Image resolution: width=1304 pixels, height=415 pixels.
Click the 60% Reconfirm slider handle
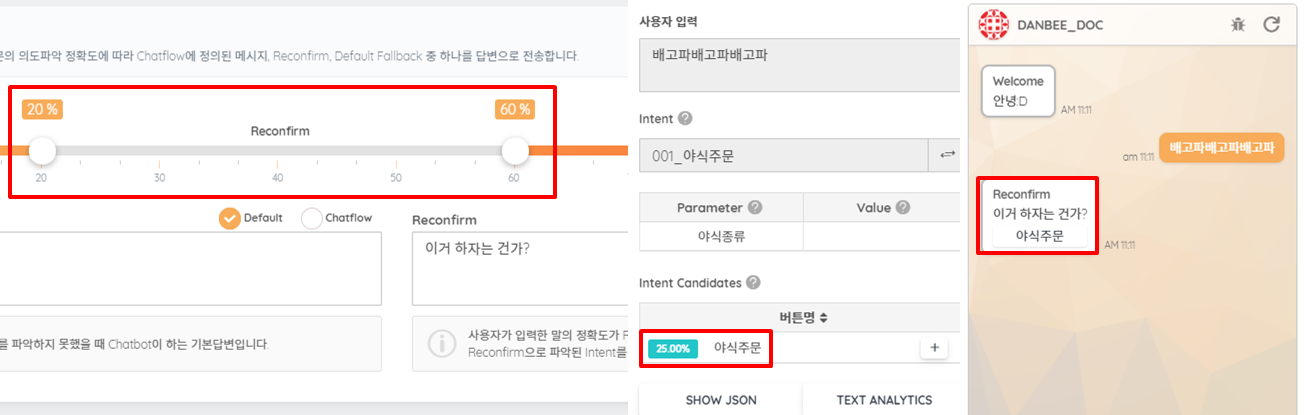click(x=515, y=151)
